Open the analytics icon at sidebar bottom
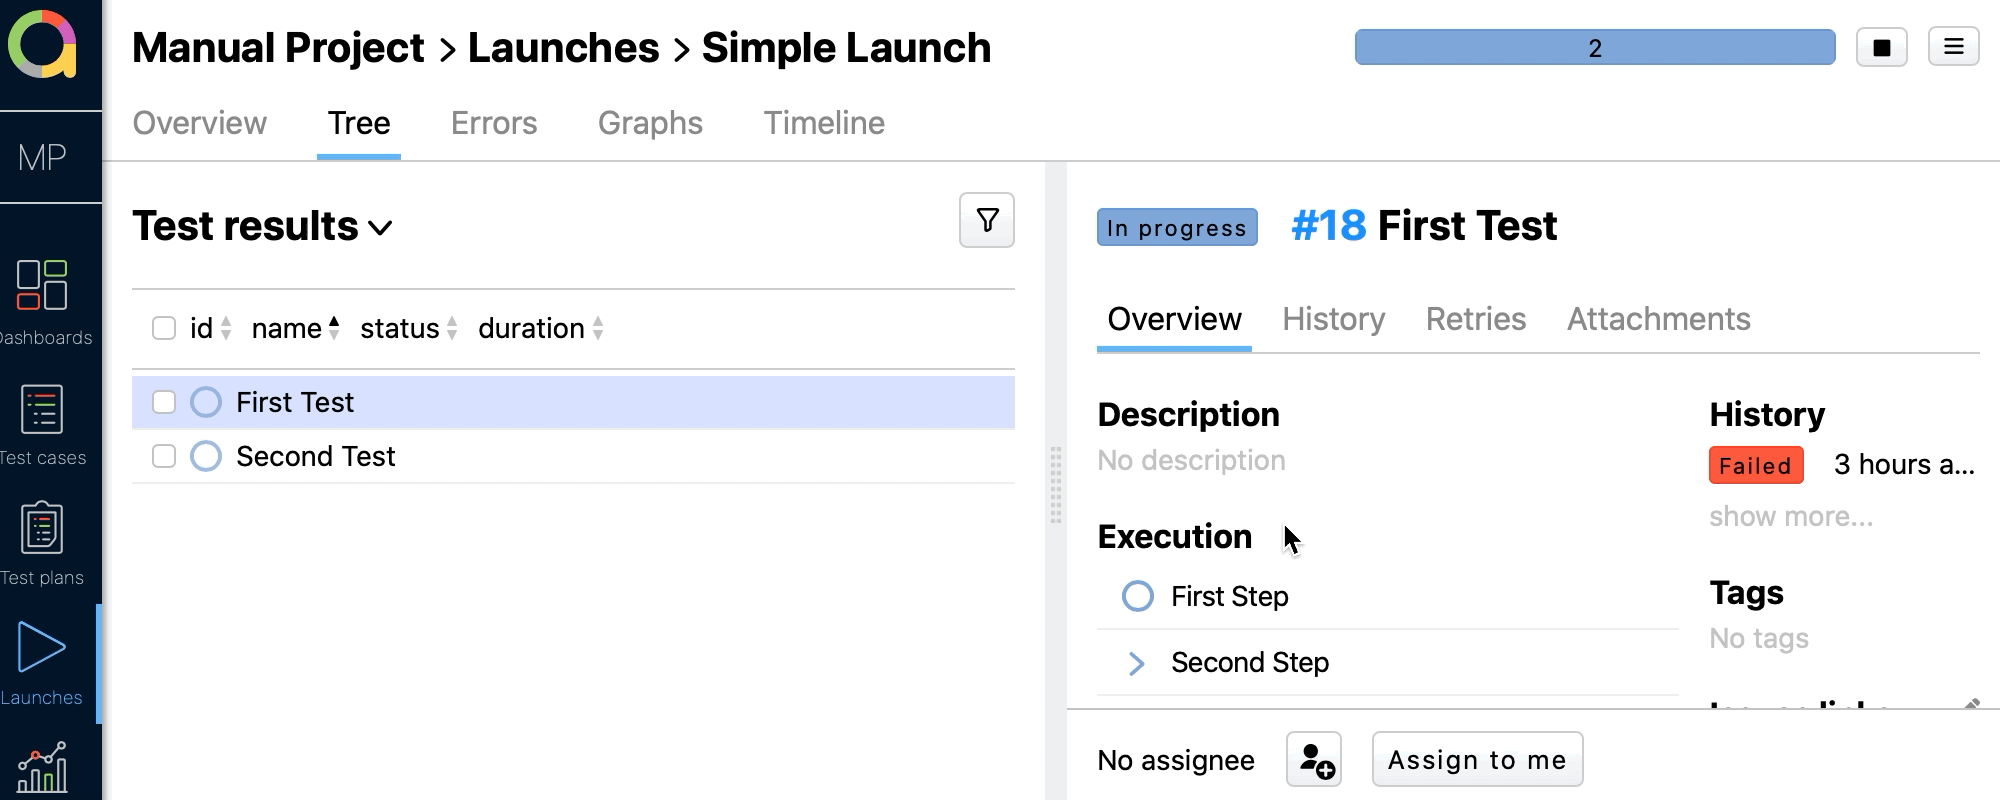This screenshot has height=800, width=2000. coord(40,768)
